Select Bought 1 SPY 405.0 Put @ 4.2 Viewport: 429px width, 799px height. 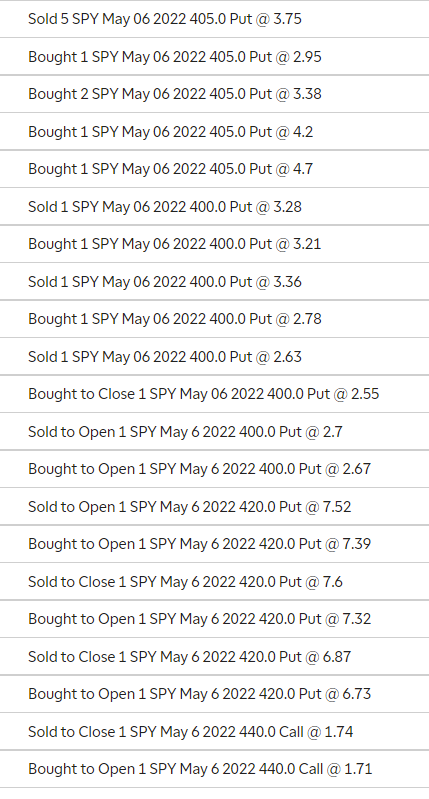click(214, 131)
